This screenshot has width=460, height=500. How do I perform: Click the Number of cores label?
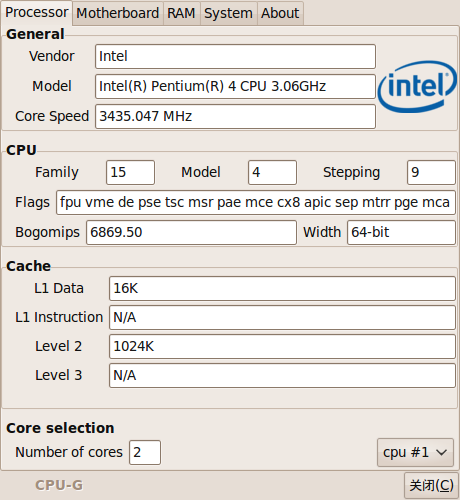(69, 452)
